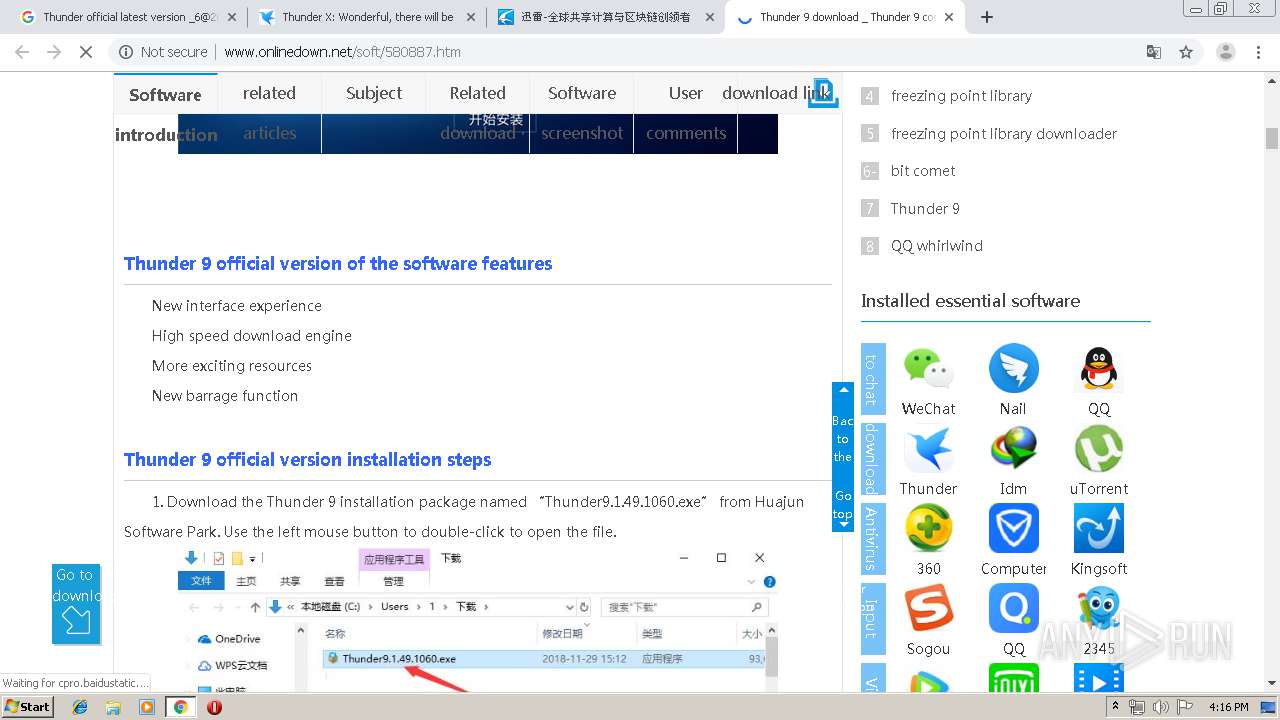The image size is (1280, 720).
Task: Select Related download page tab
Action: [x=477, y=113]
